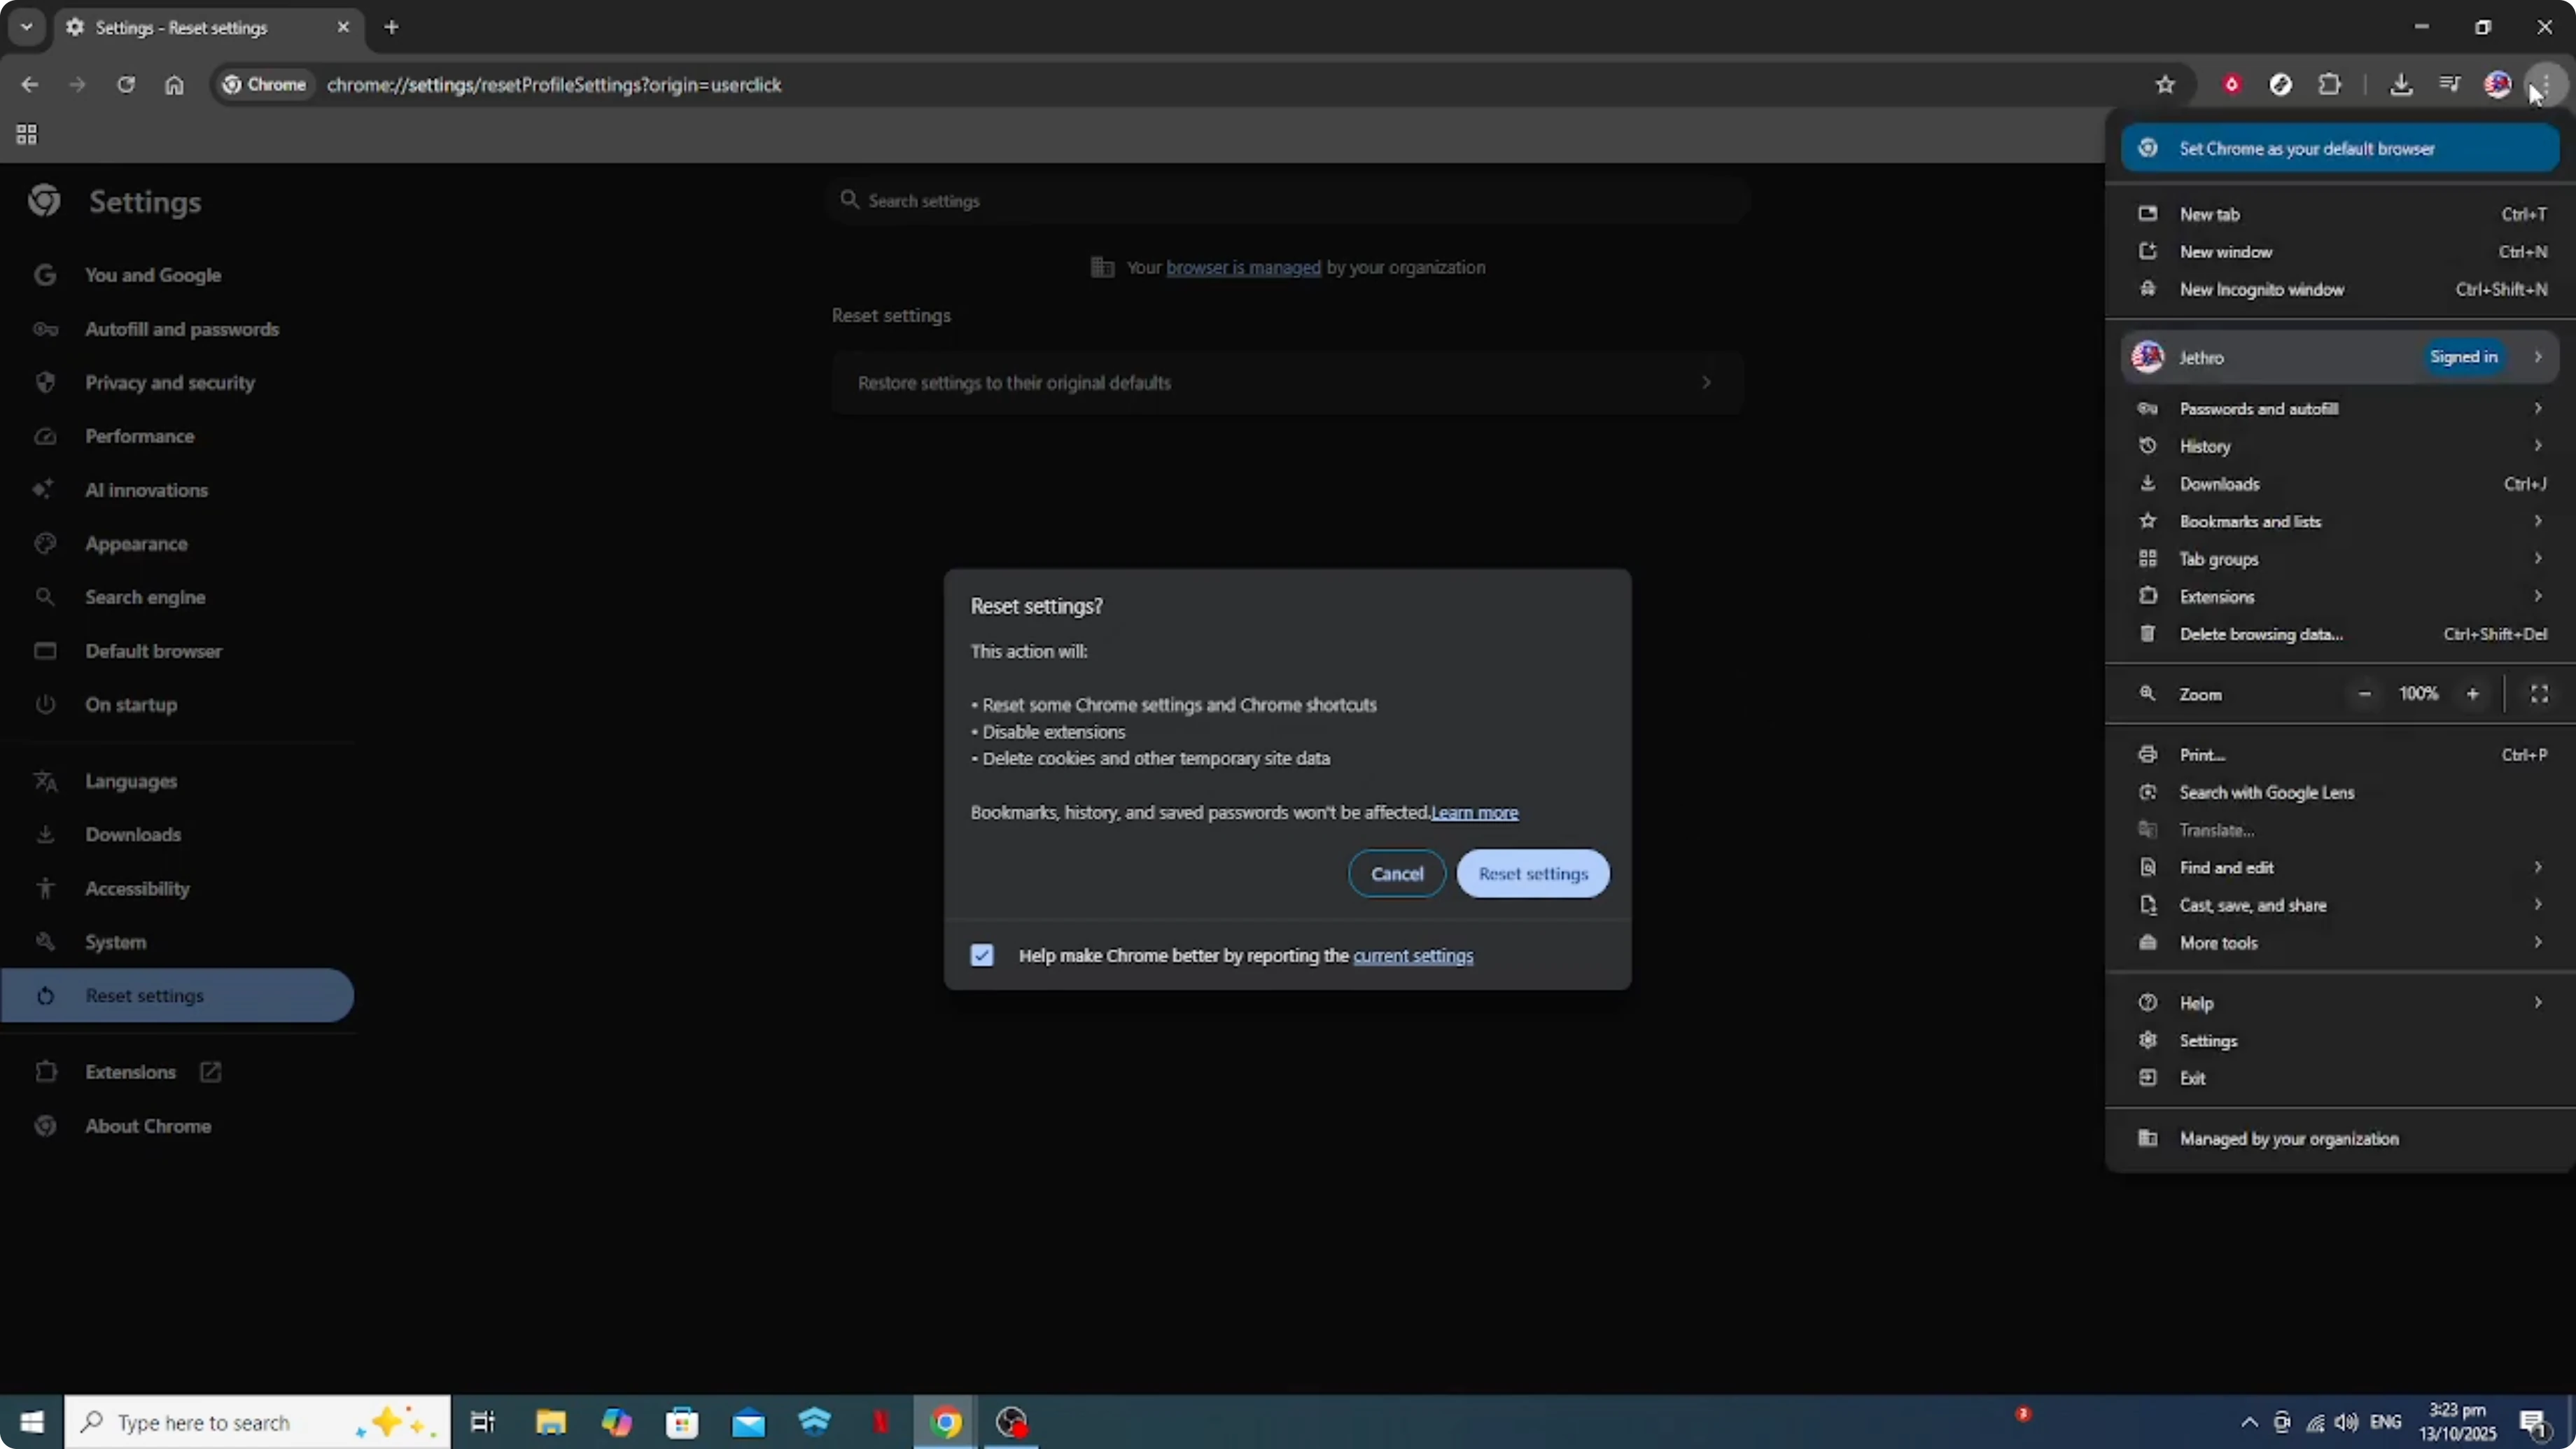This screenshot has width=2576, height=1449.
Task: Expand the History submenu
Action: (x=2340, y=447)
